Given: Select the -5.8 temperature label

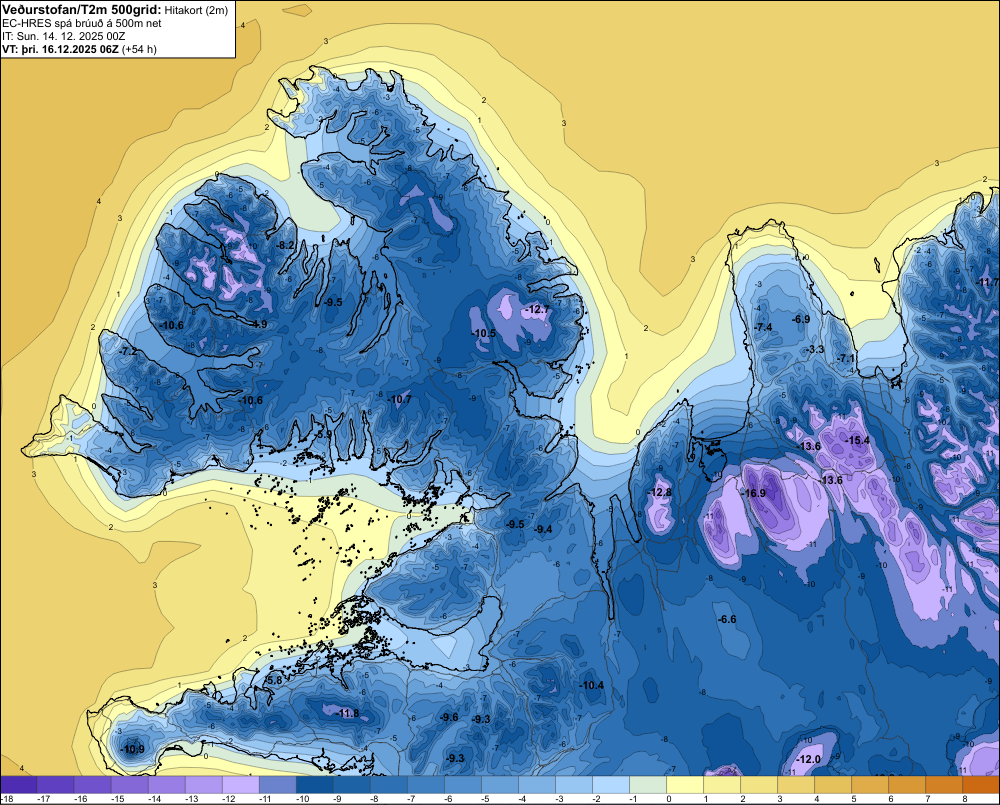Looking at the screenshot, I should [273, 681].
